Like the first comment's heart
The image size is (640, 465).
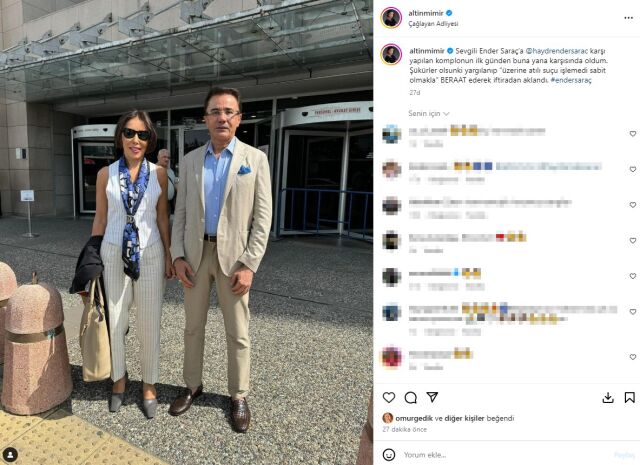pyautogui.click(x=633, y=134)
